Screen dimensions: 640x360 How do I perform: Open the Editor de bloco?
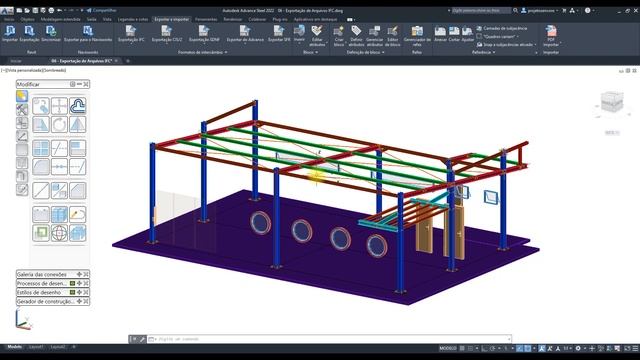tap(392, 36)
